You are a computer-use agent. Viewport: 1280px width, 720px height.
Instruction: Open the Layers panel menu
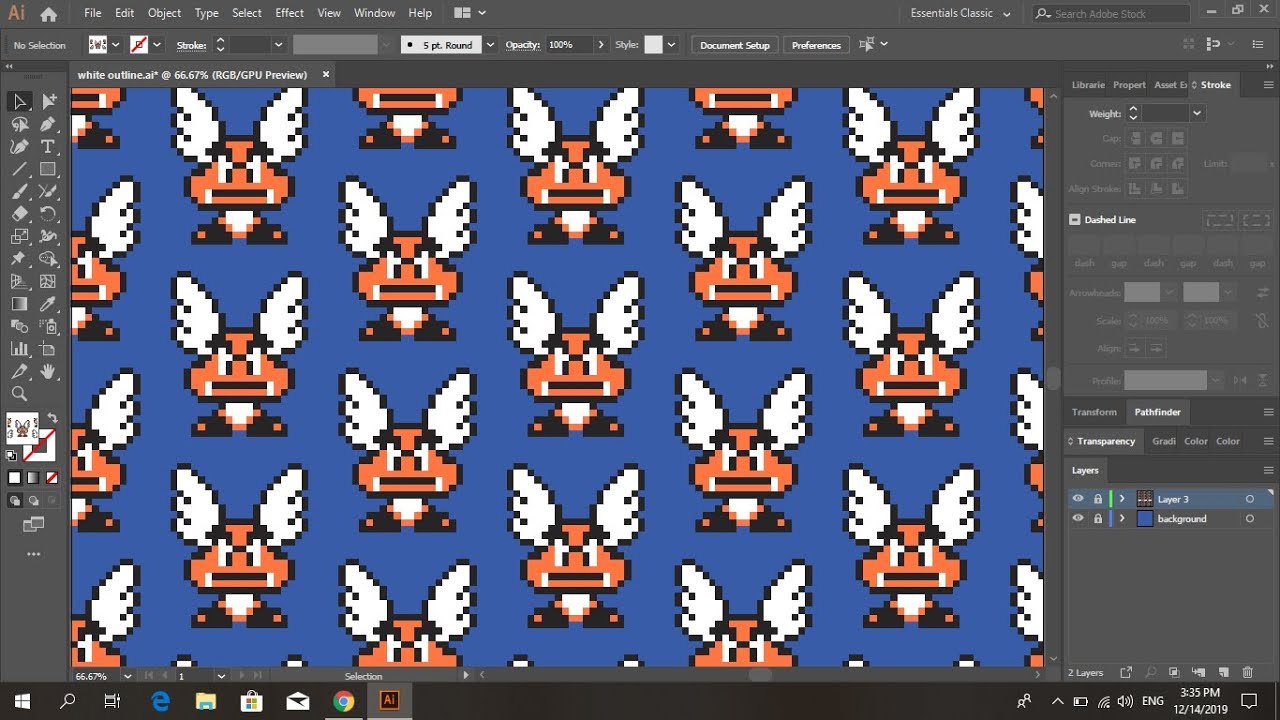tap(1268, 470)
